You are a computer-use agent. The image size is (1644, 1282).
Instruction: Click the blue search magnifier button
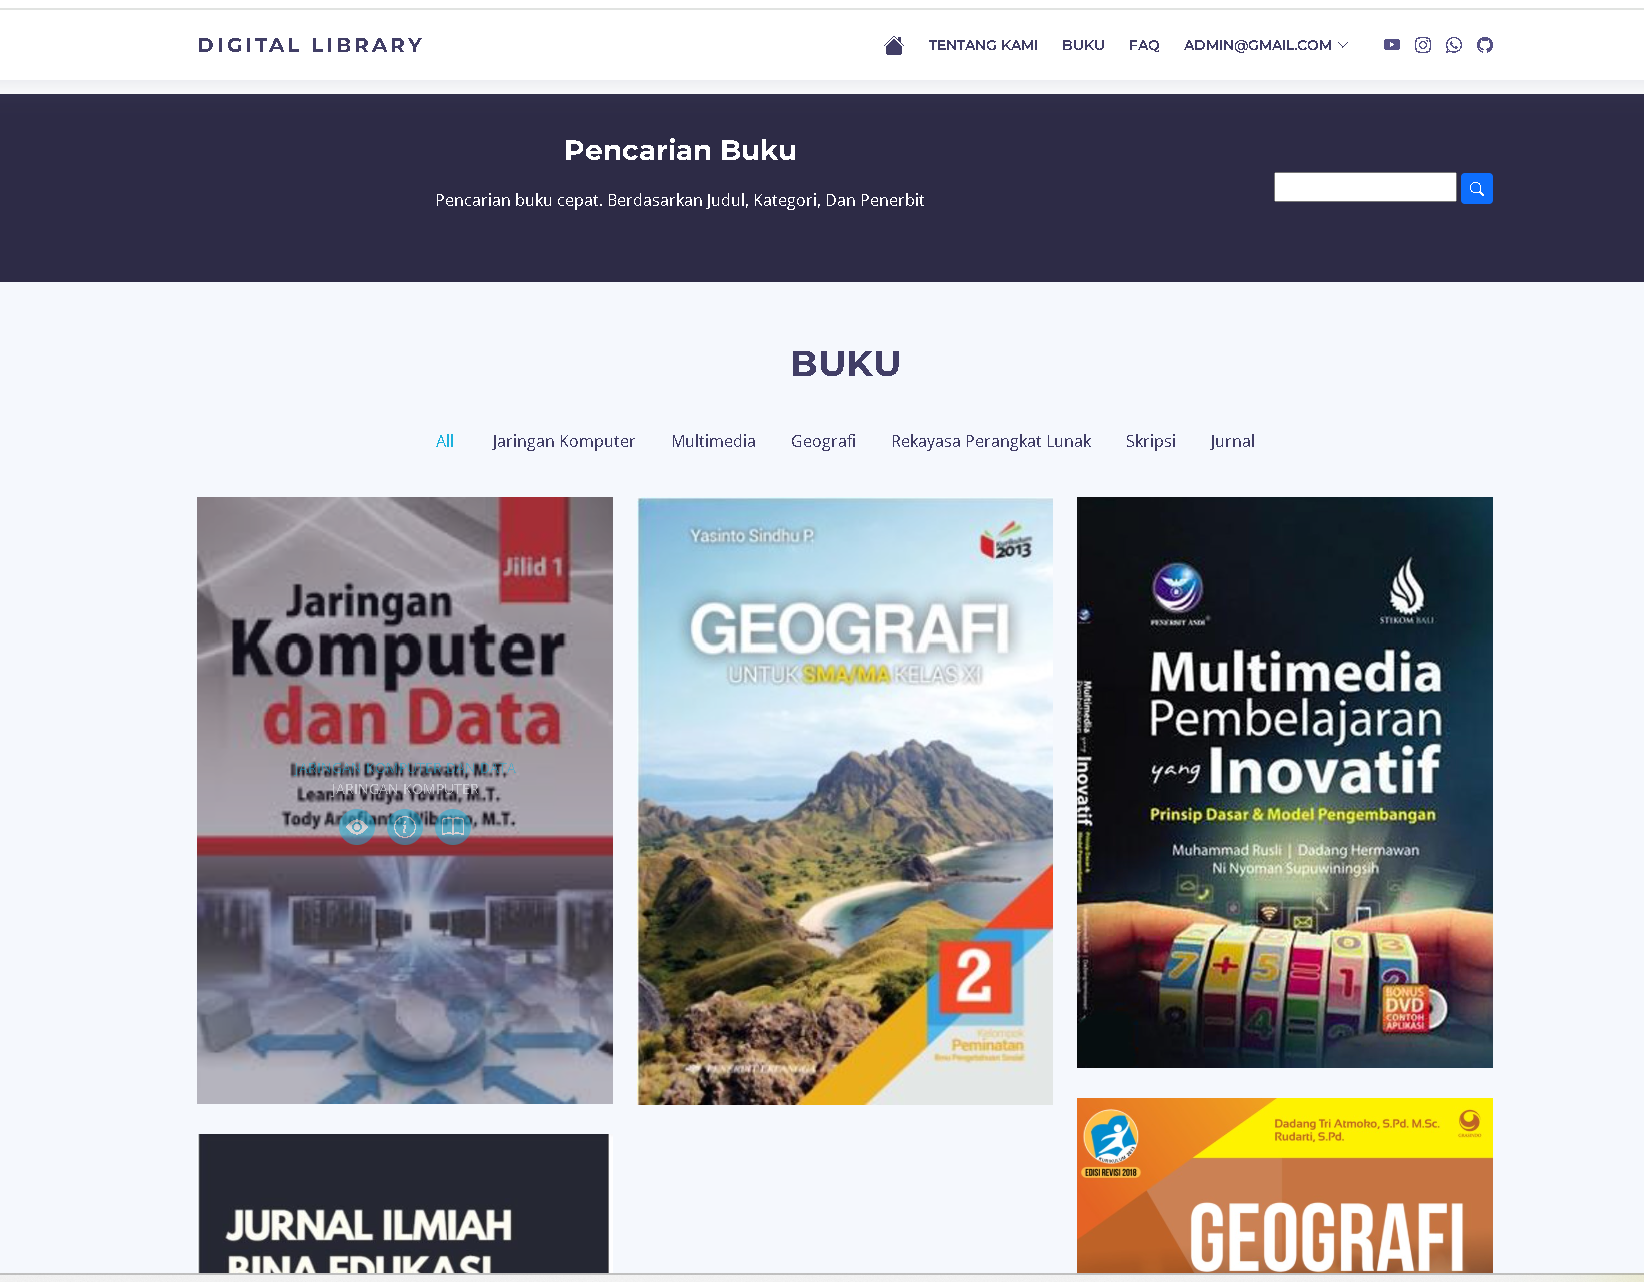[1476, 188]
